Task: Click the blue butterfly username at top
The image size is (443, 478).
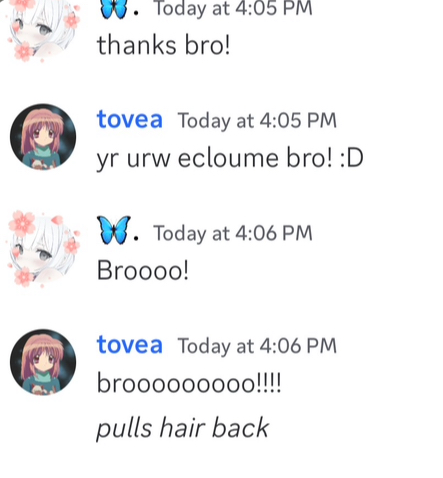Action: 118,9
